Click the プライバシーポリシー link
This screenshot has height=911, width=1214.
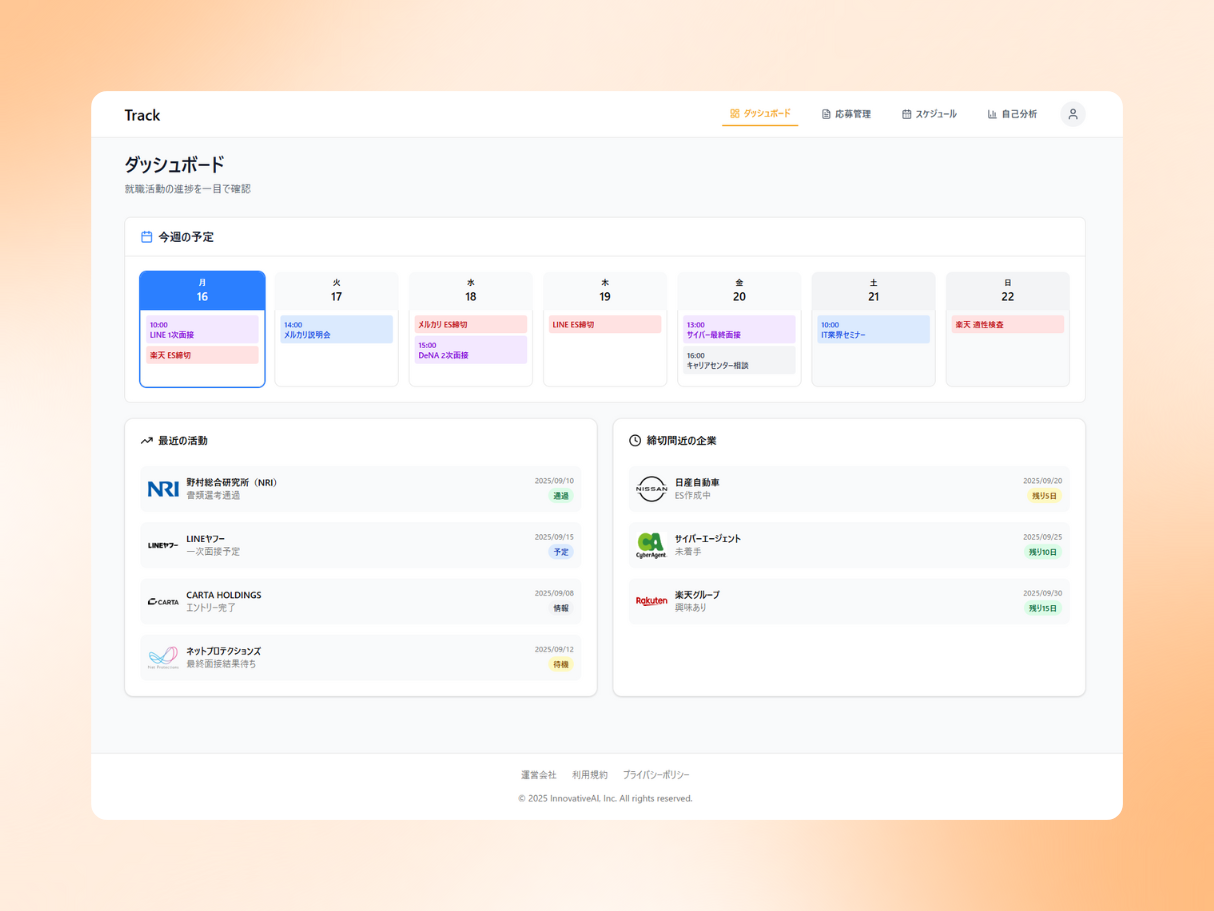(x=655, y=774)
